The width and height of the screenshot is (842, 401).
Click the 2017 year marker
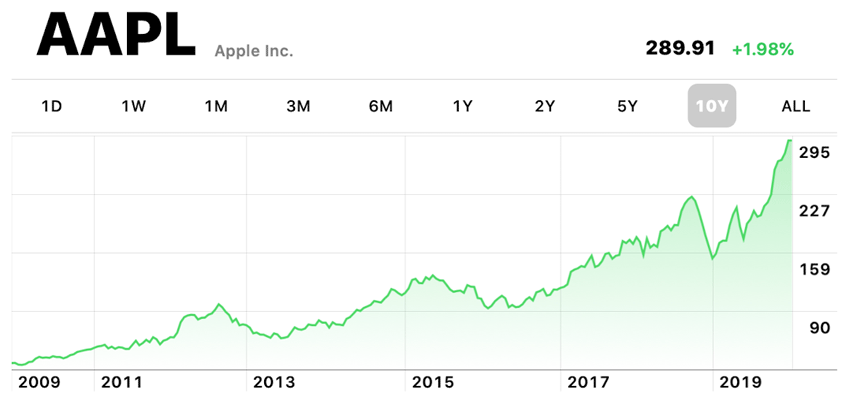(x=590, y=383)
